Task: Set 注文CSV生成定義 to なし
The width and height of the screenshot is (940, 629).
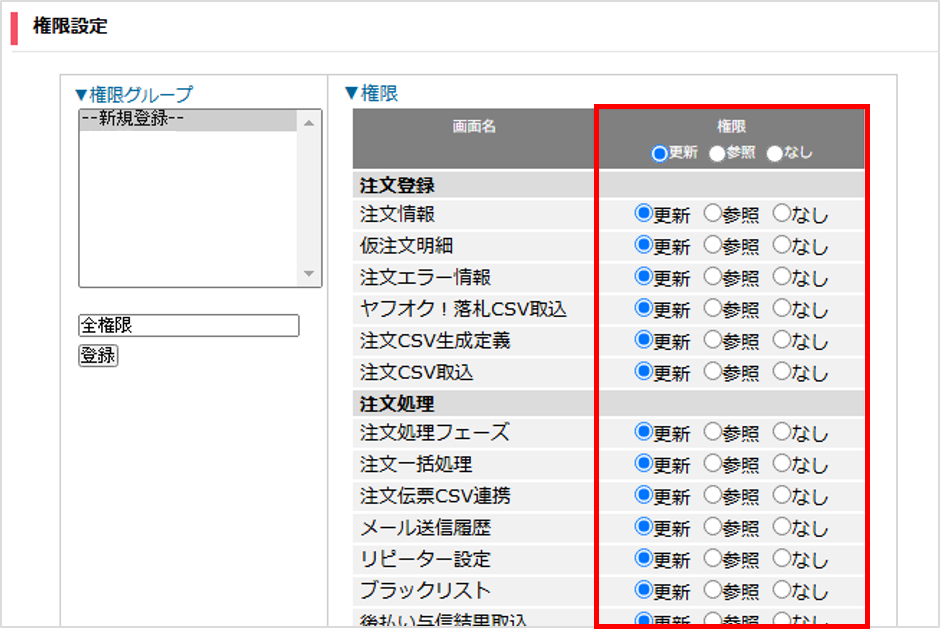Action: (782, 340)
